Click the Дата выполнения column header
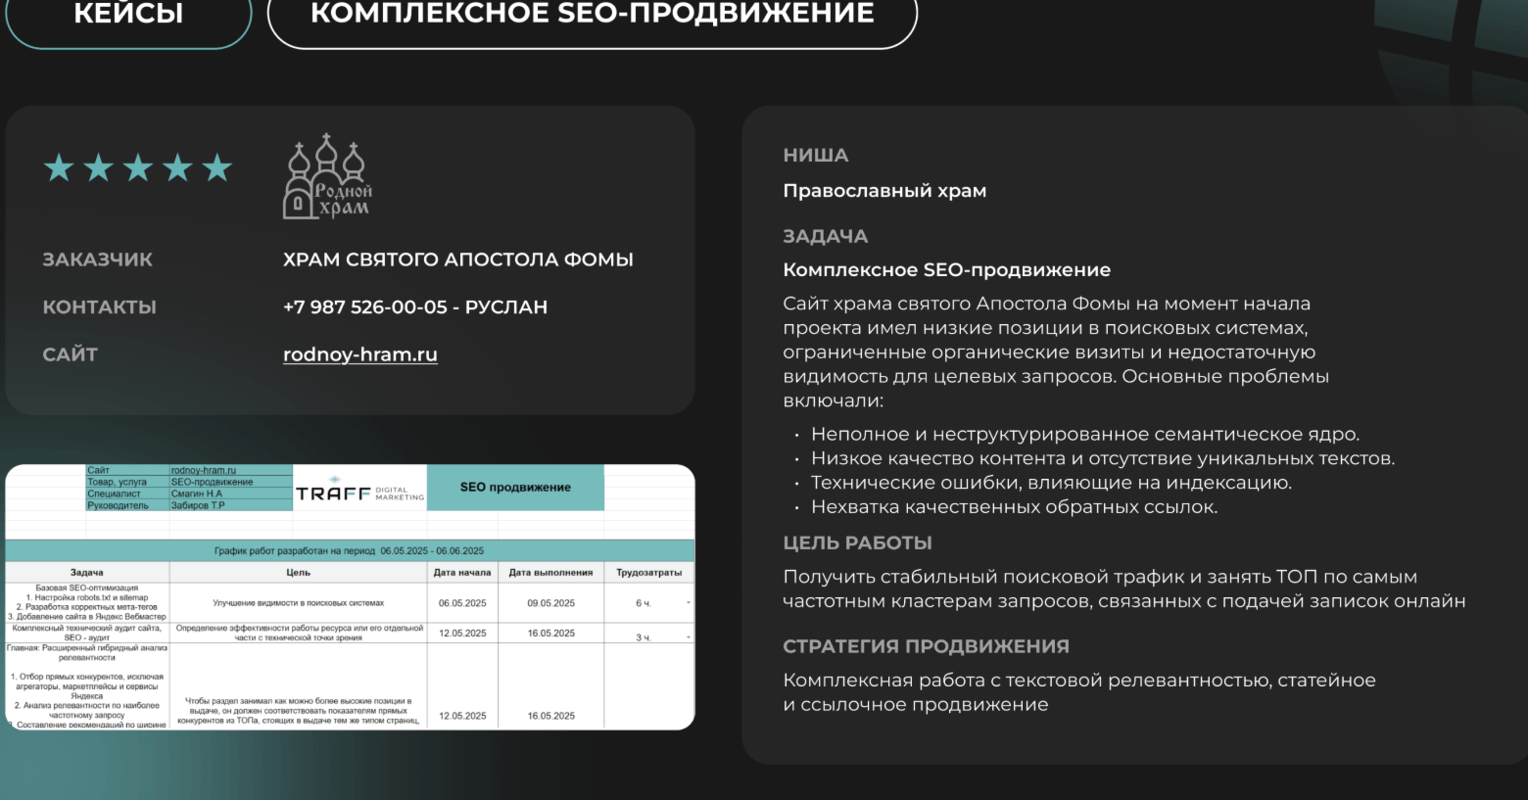Image resolution: width=1528 pixels, height=800 pixels. click(x=550, y=573)
